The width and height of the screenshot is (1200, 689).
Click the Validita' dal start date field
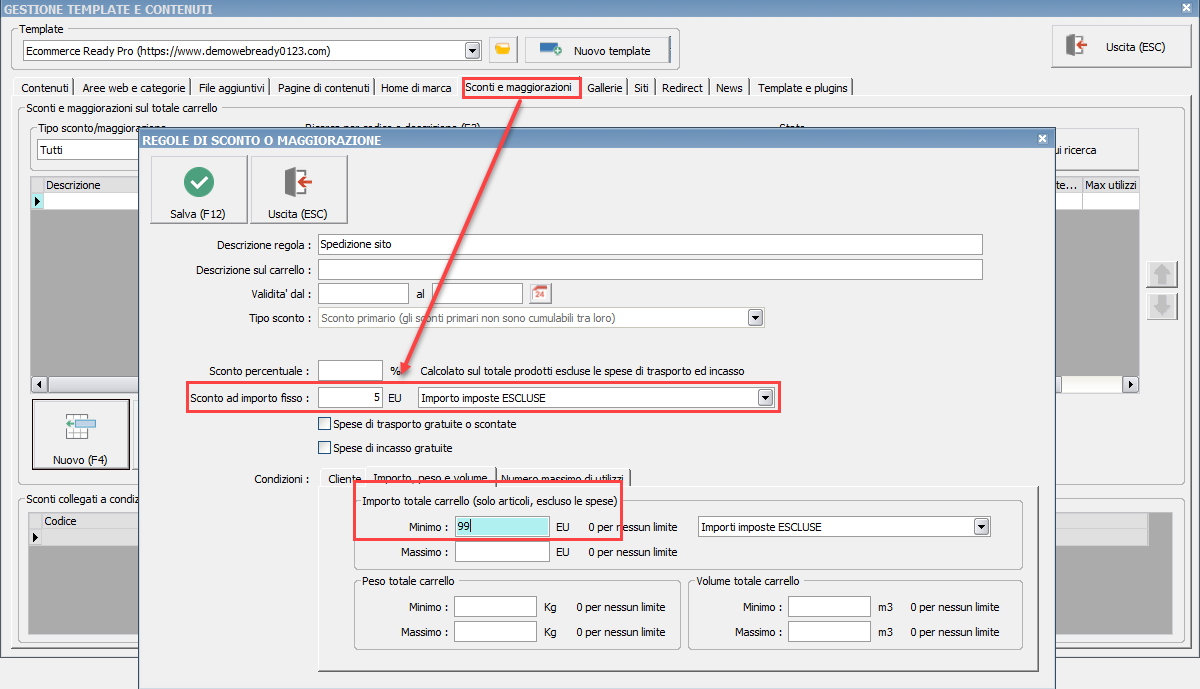coord(363,293)
